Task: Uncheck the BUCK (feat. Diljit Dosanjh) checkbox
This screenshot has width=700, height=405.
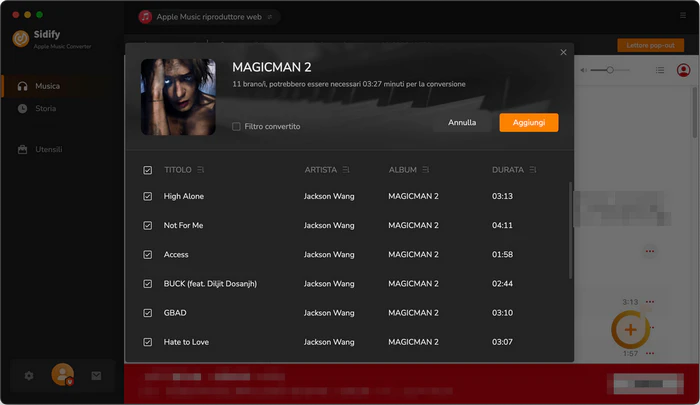Action: pos(148,284)
